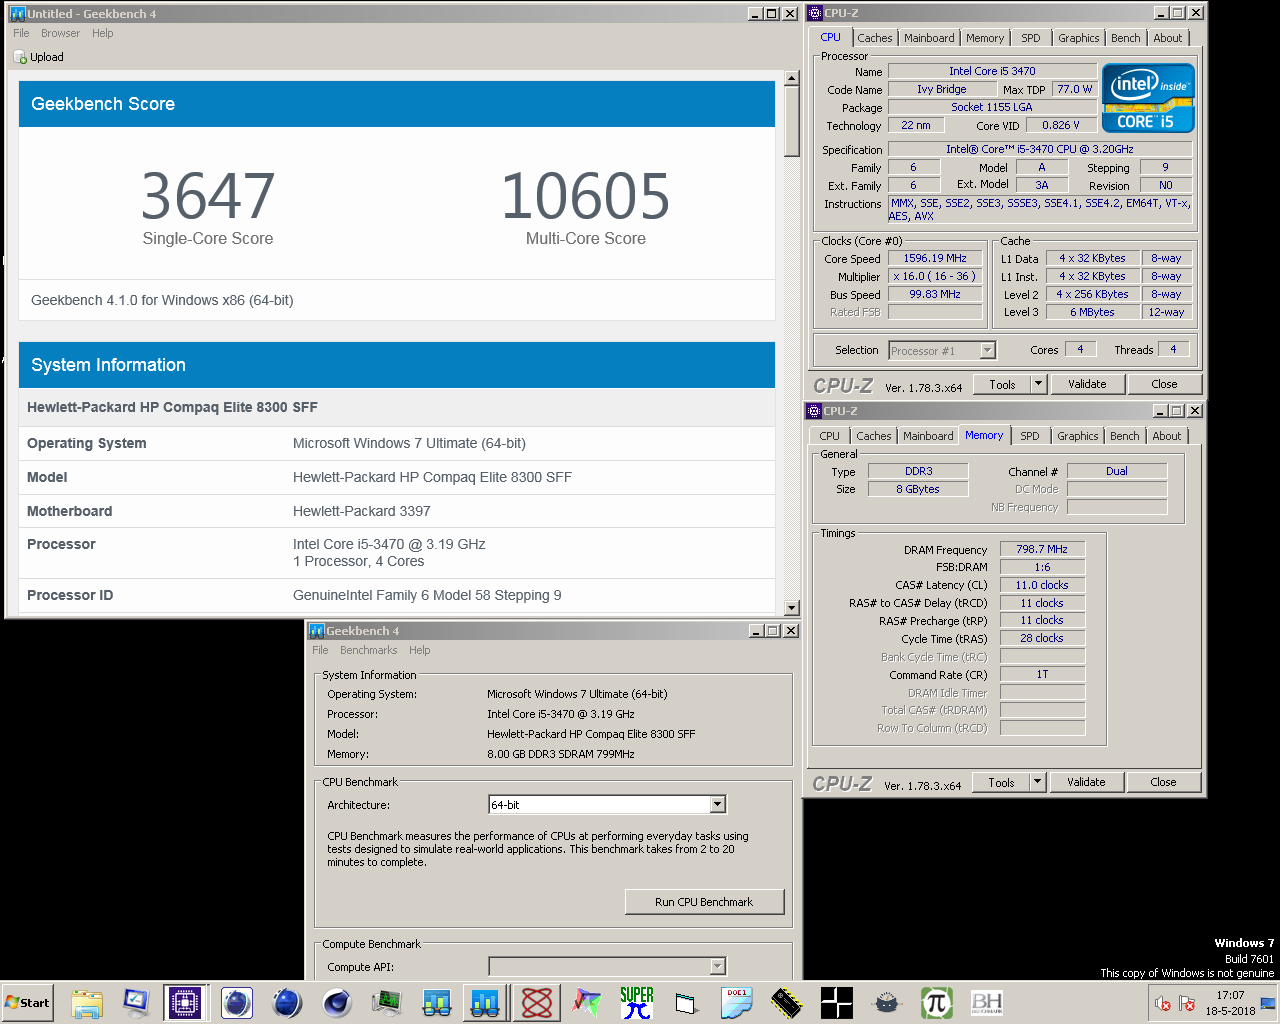Click the CAS# Latency 11.0 clocks value

[1042, 585]
